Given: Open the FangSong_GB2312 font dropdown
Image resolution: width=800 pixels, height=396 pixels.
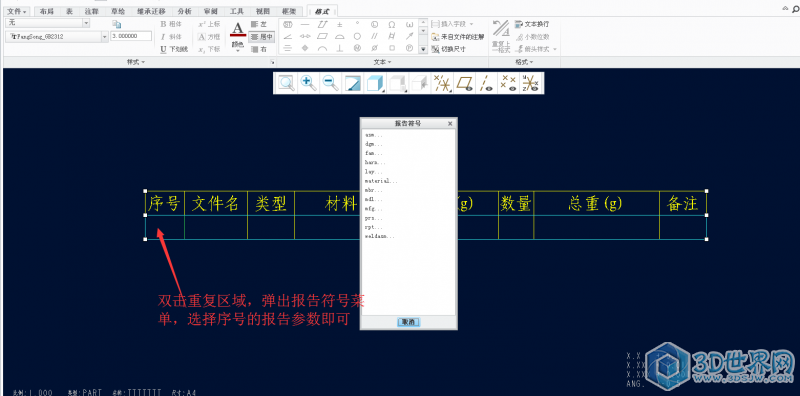Looking at the screenshot, I should coord(105,36).
